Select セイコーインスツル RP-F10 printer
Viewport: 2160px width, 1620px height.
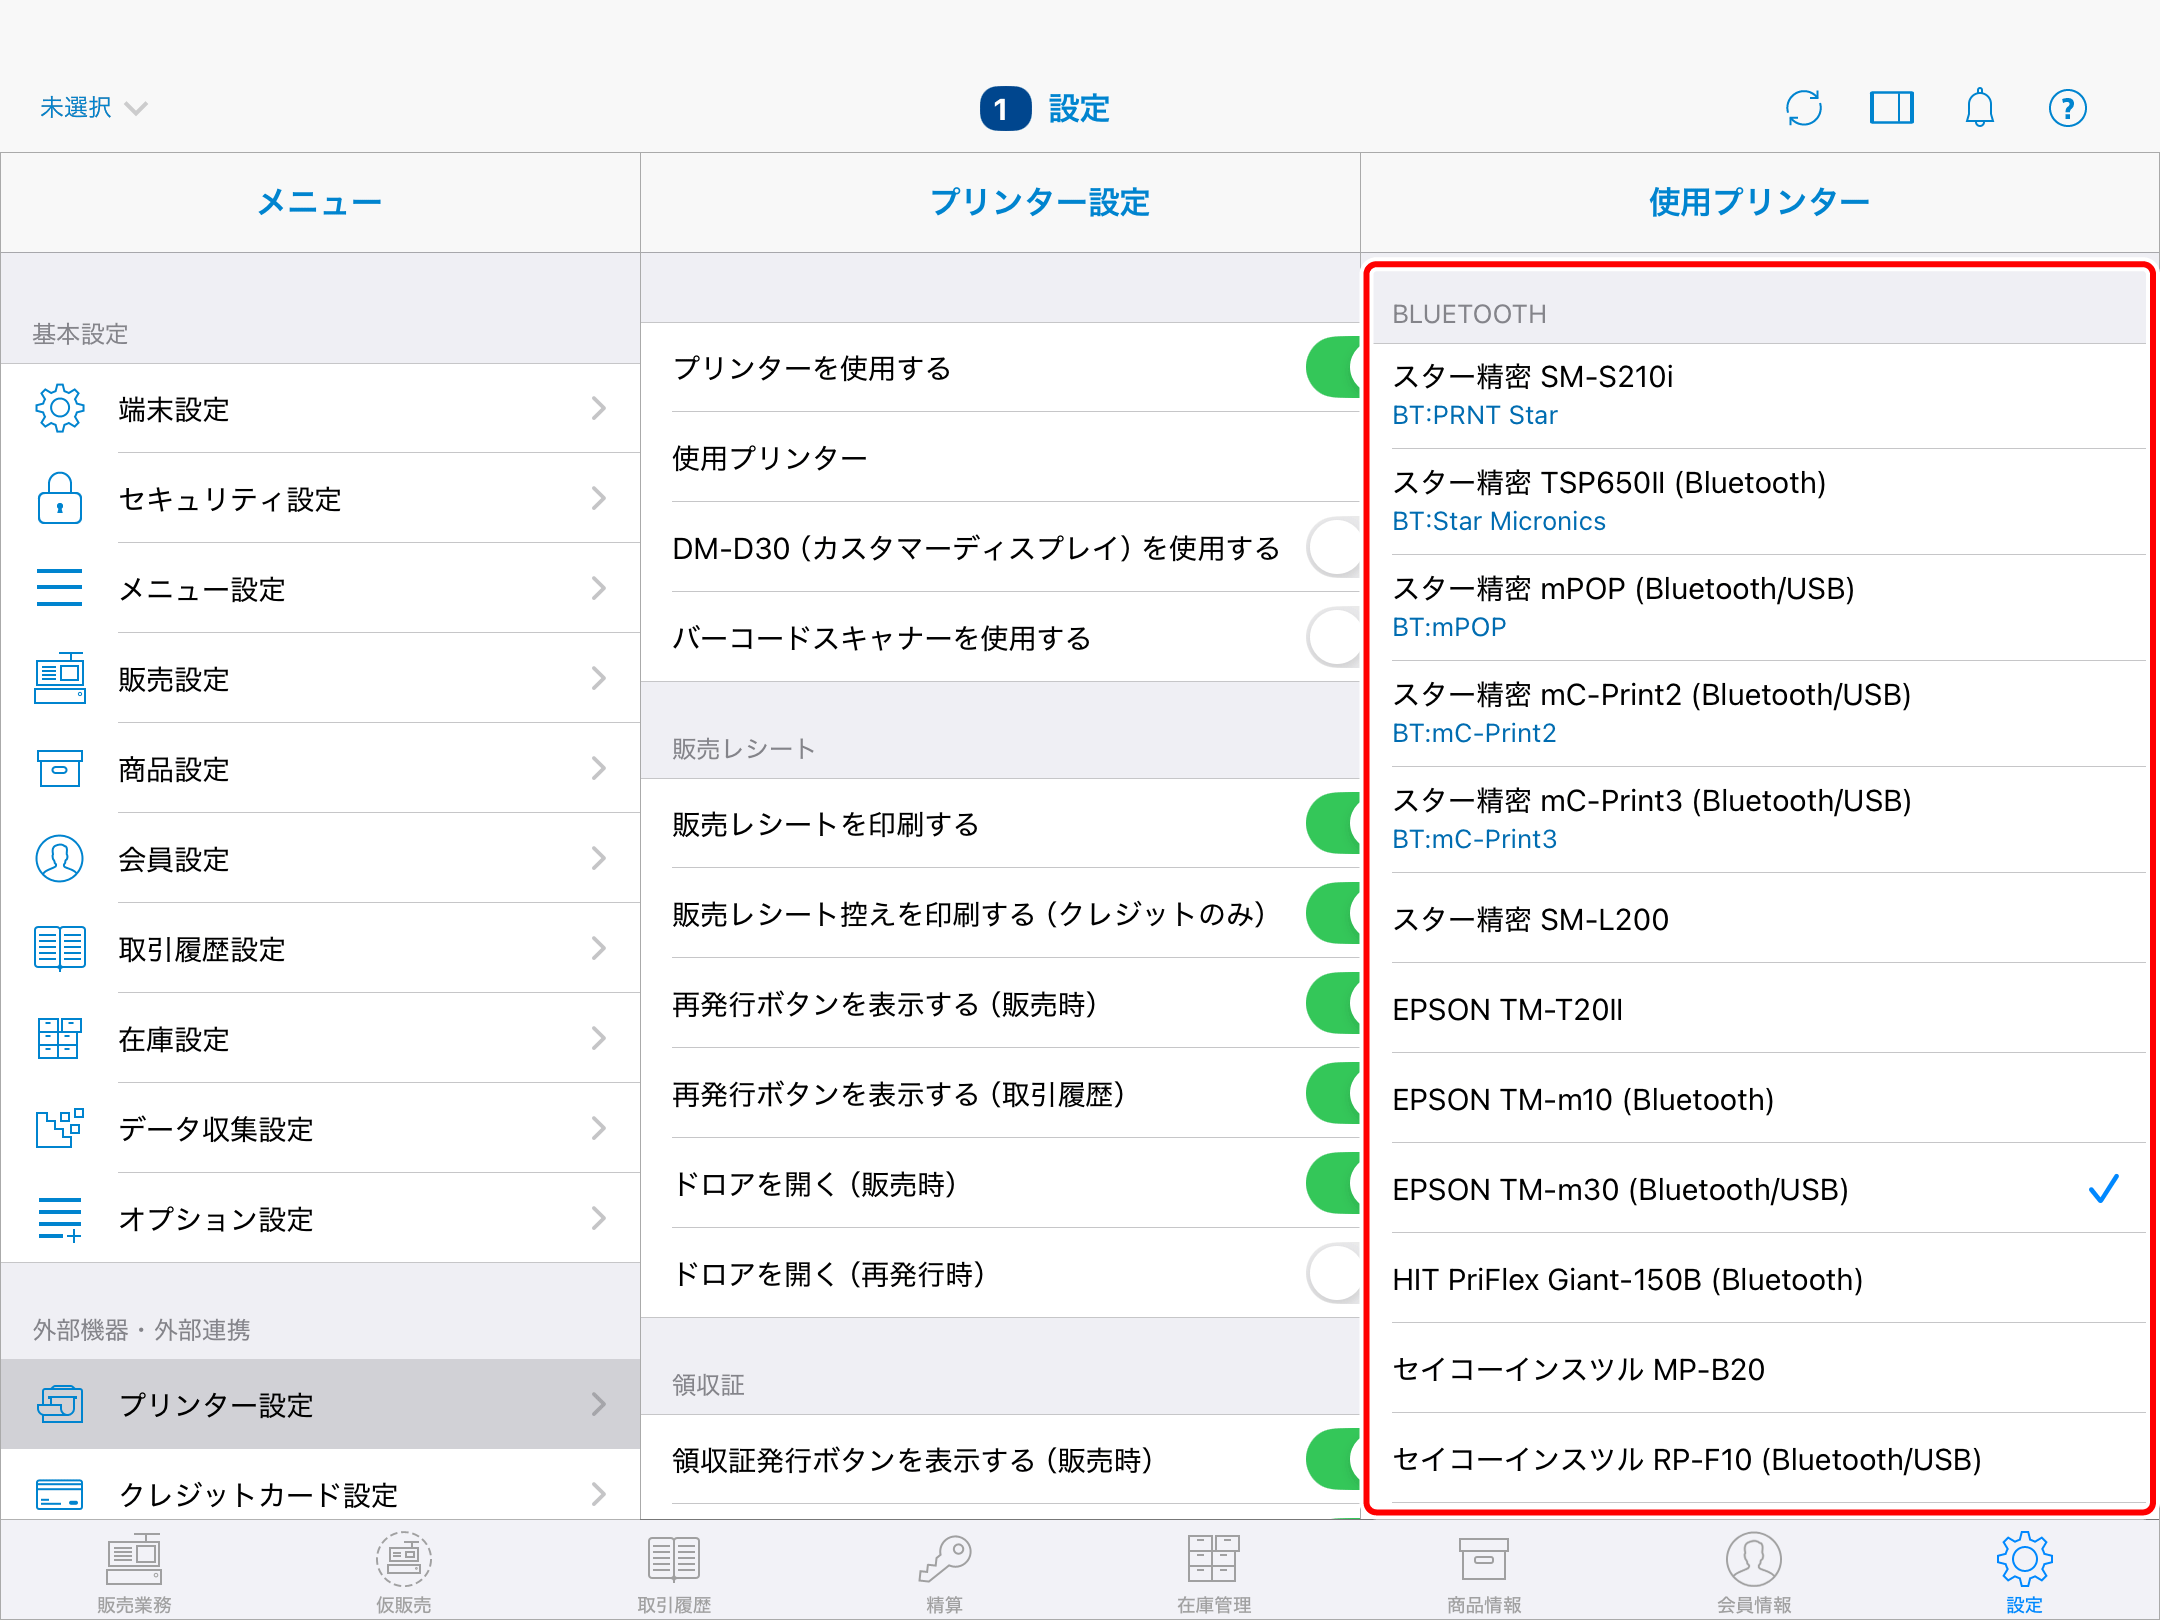(x=1760, y=1459)
